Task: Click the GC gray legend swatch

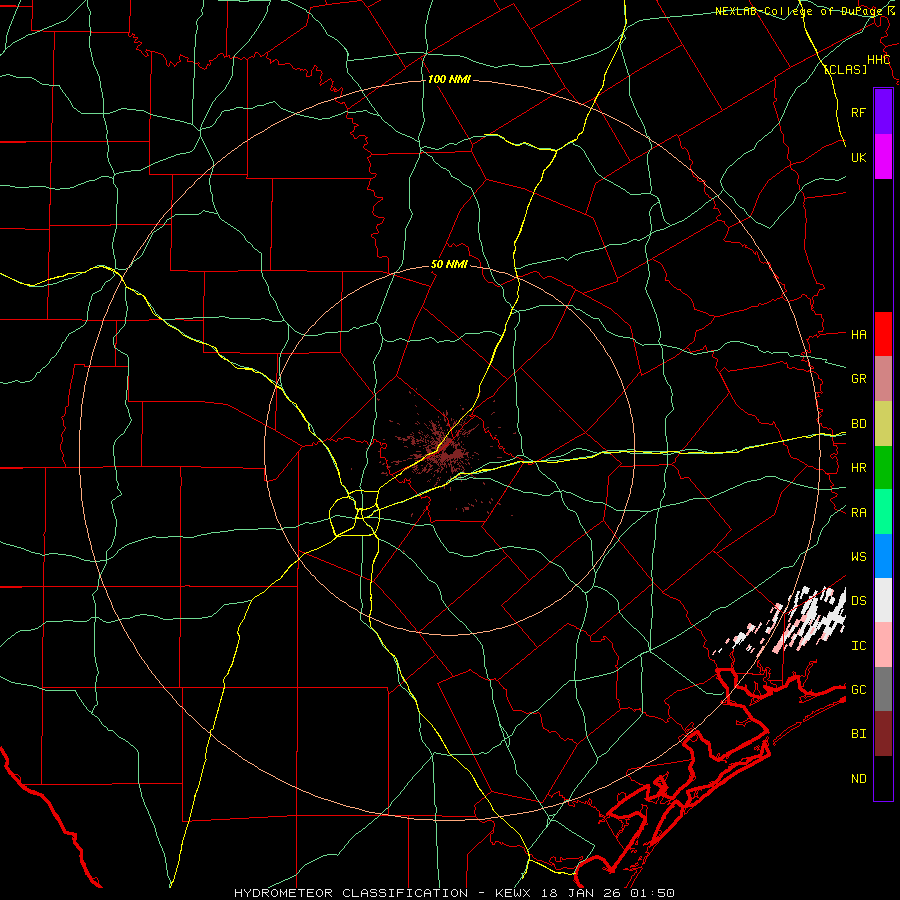Action: click(x=883, y=689)
